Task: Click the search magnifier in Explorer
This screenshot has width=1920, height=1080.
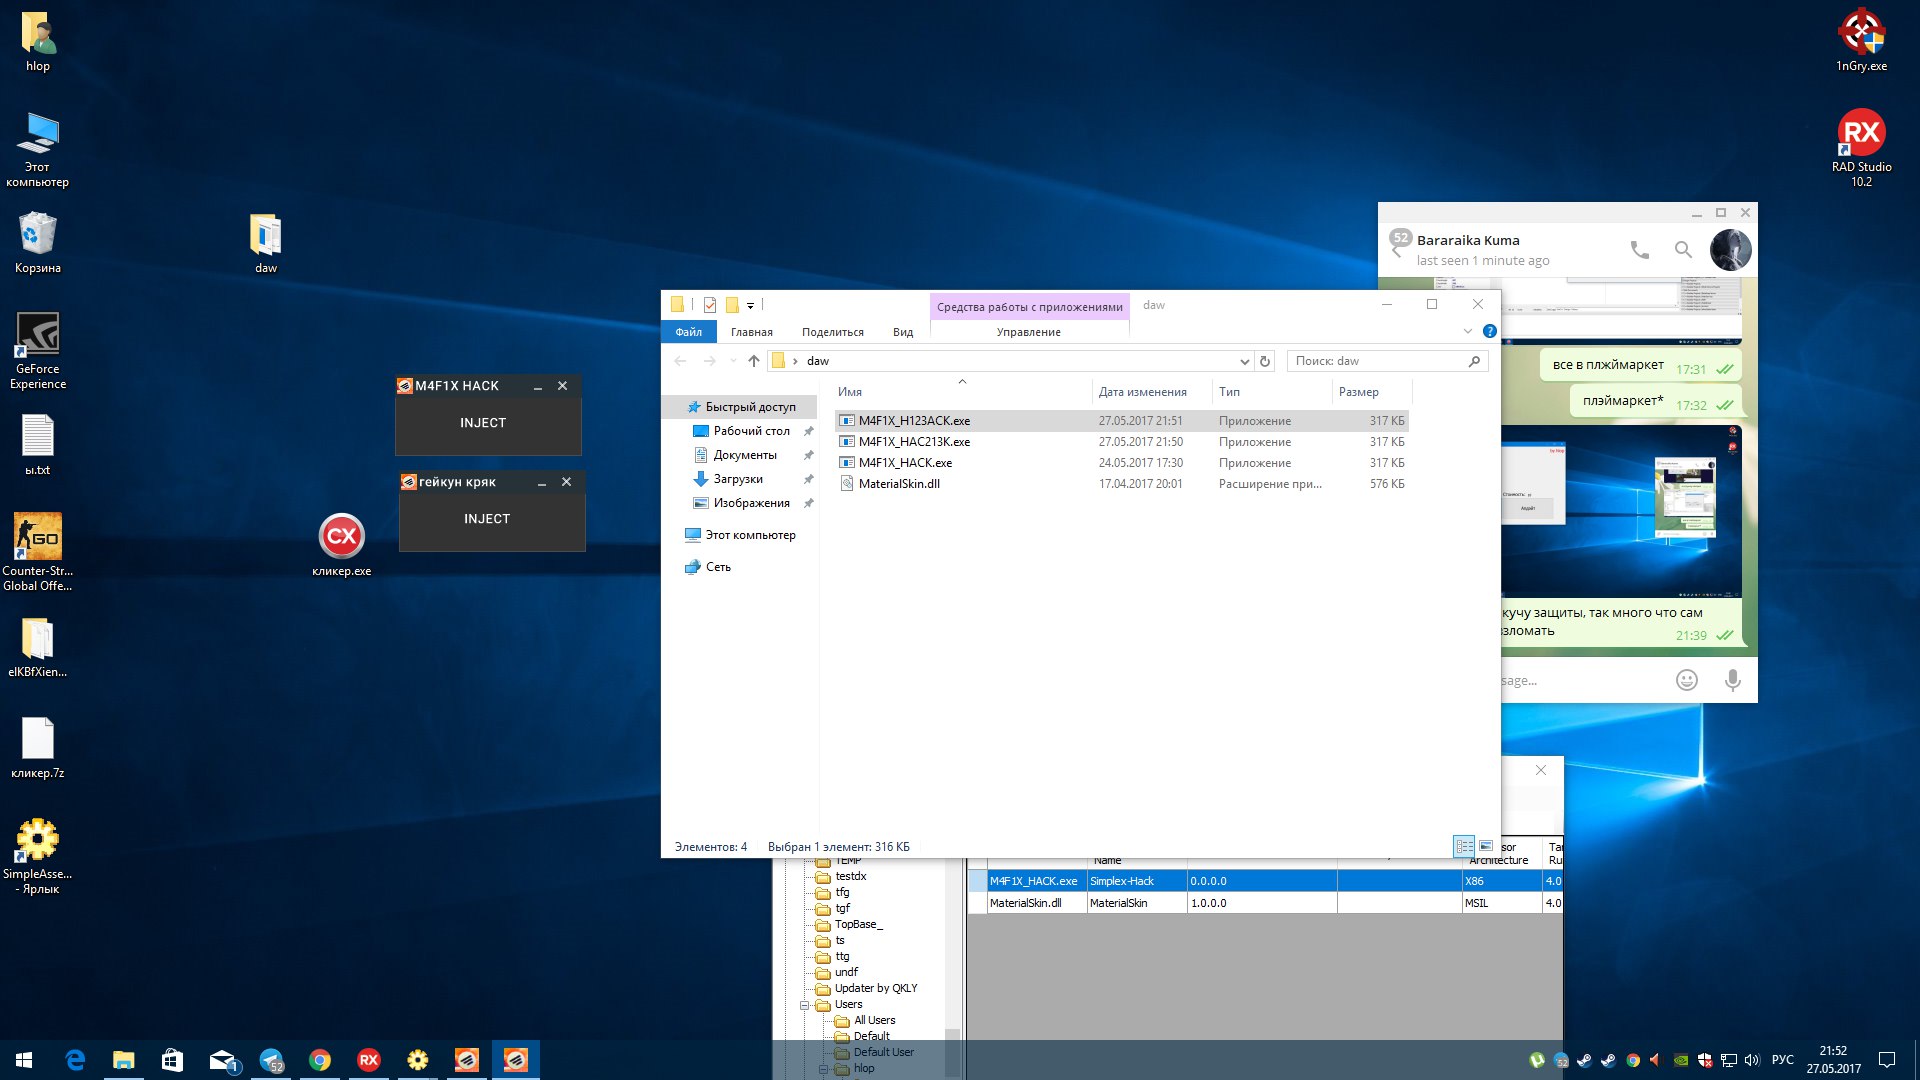Action: coord(1474,361)
